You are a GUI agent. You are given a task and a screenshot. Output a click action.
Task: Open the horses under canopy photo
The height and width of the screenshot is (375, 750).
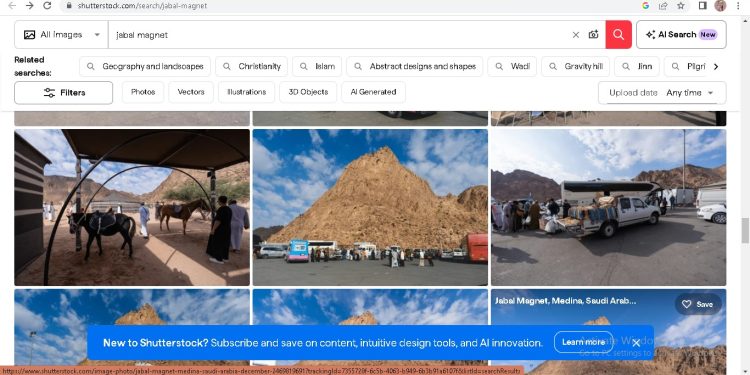pyautogui.click(x=132, y=207)
